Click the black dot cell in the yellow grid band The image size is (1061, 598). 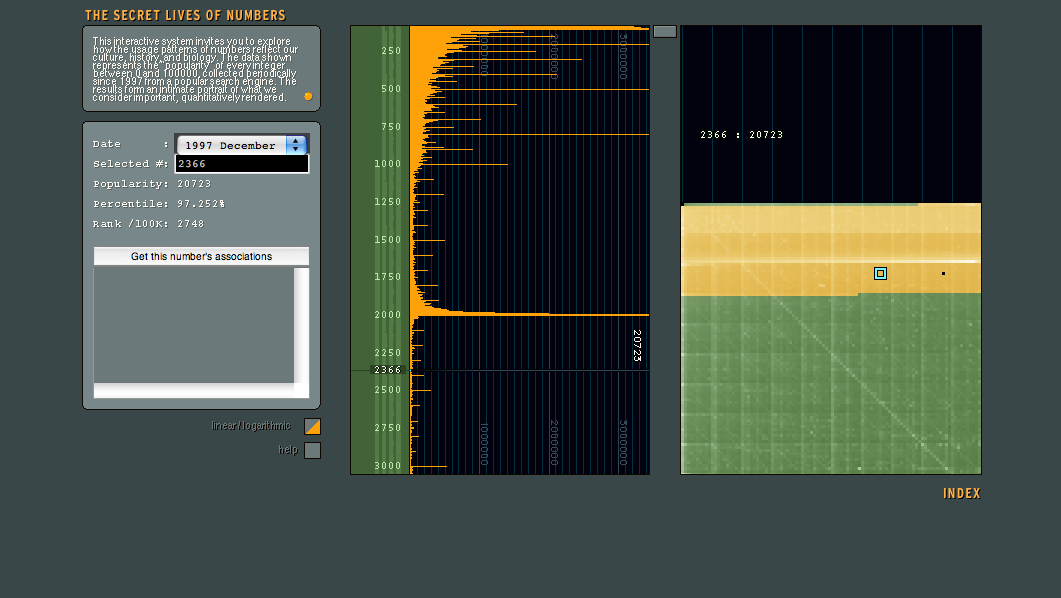(x=943, y=273)
